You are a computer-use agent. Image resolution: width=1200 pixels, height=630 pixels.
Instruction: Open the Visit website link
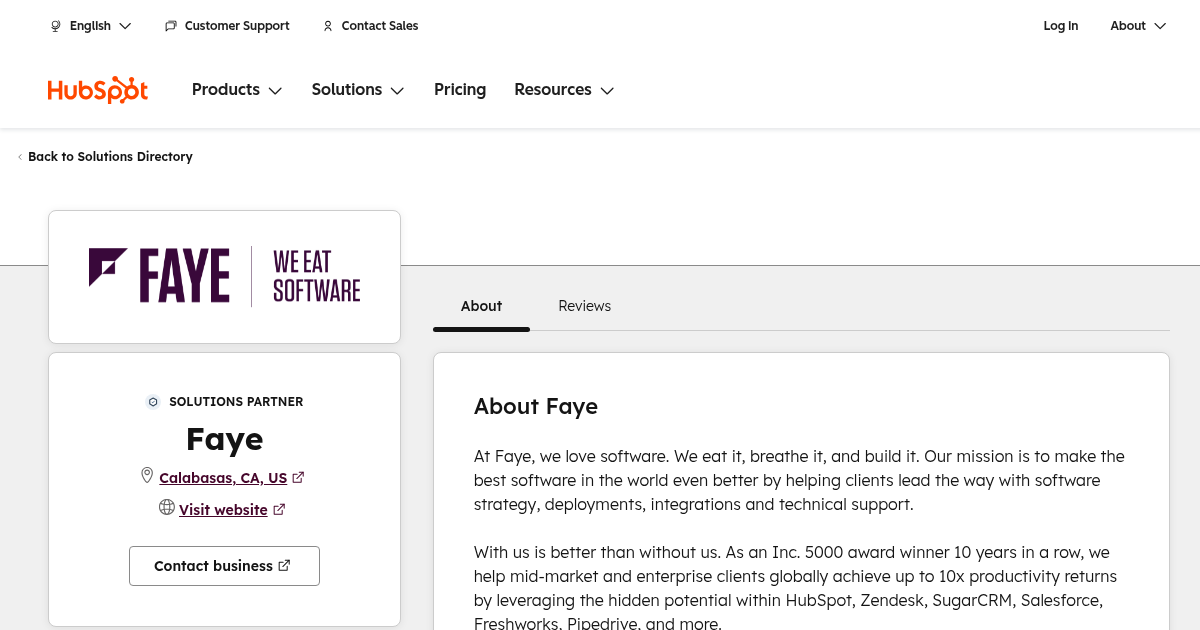click(x=223, y=510)
